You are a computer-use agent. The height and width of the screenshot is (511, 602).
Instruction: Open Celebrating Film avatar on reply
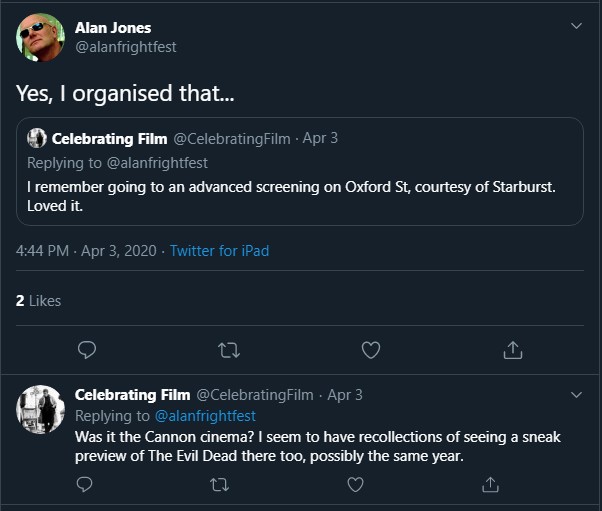(40, 409)
